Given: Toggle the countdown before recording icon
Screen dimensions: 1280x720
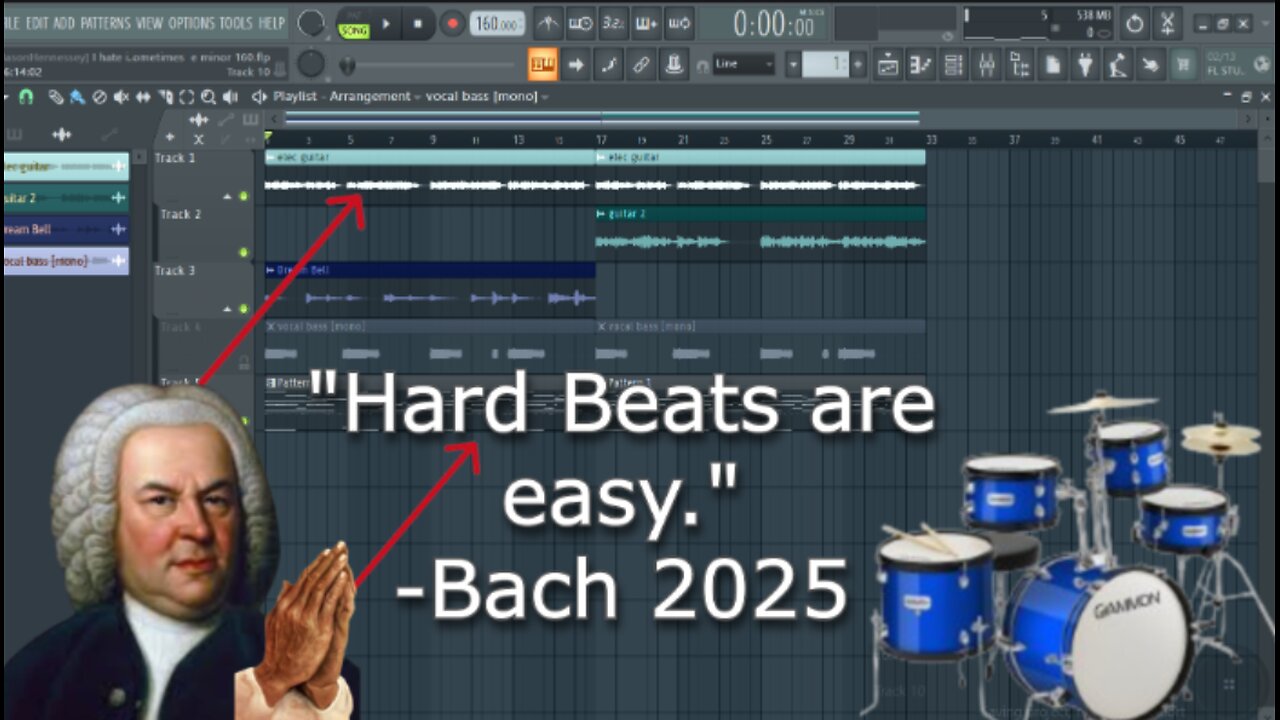Looking at the screenshot, I should tap(613, 23).
